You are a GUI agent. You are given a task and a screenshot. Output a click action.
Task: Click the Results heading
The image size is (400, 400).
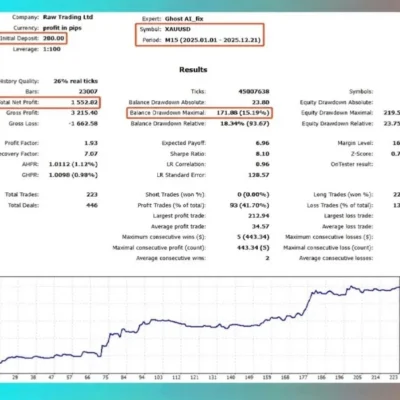tap(193, 70)
